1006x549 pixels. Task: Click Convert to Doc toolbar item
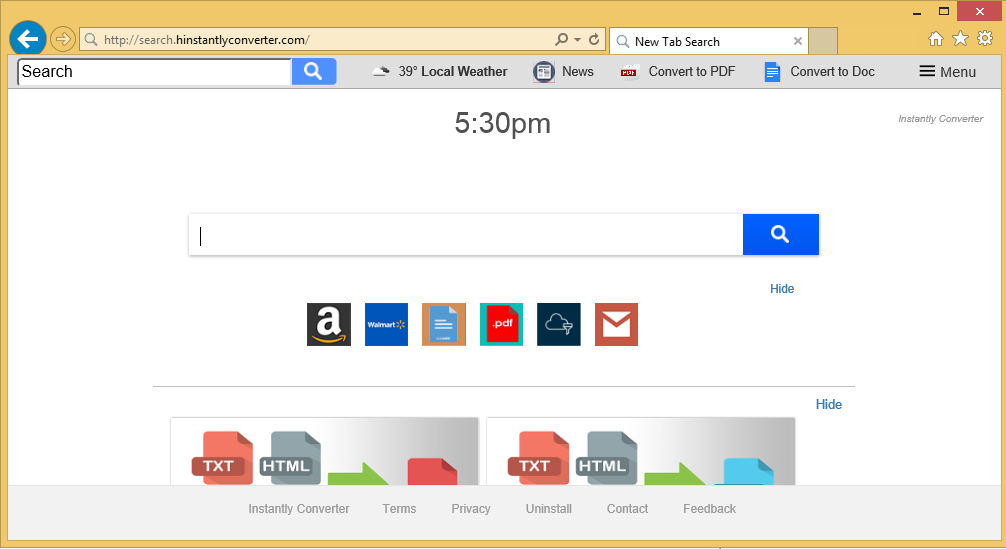tap(819, 72)
